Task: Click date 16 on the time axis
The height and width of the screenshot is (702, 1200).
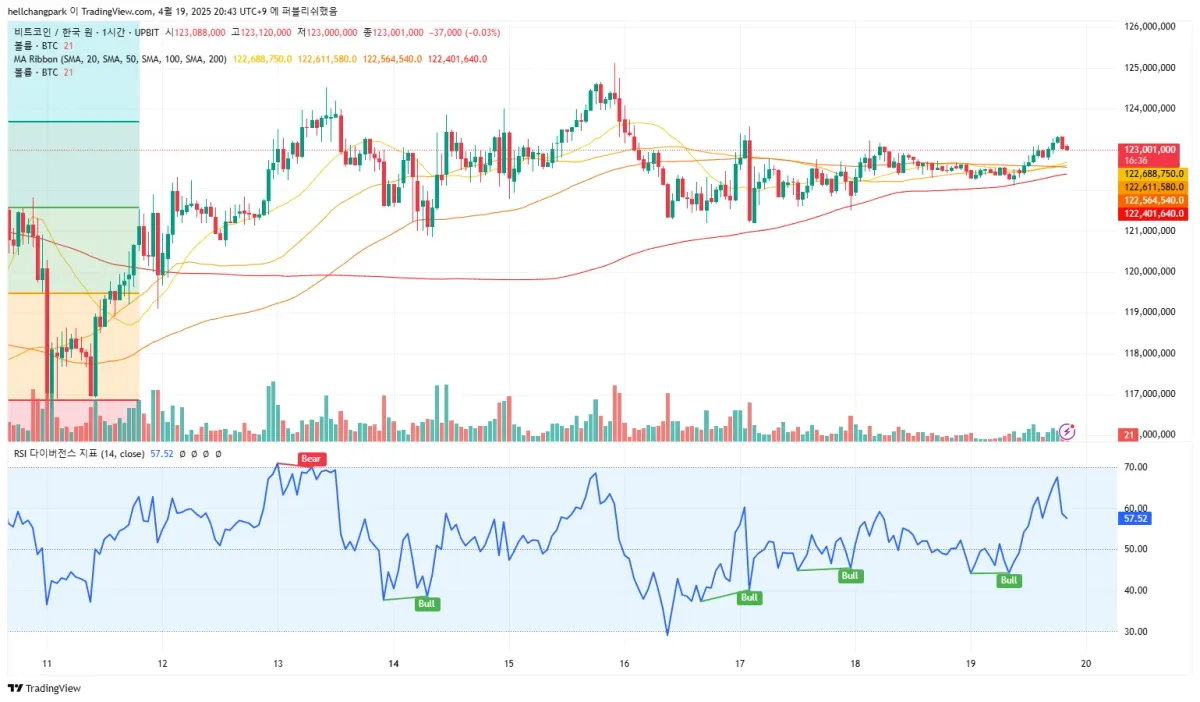Action: (x=624, y=663)
